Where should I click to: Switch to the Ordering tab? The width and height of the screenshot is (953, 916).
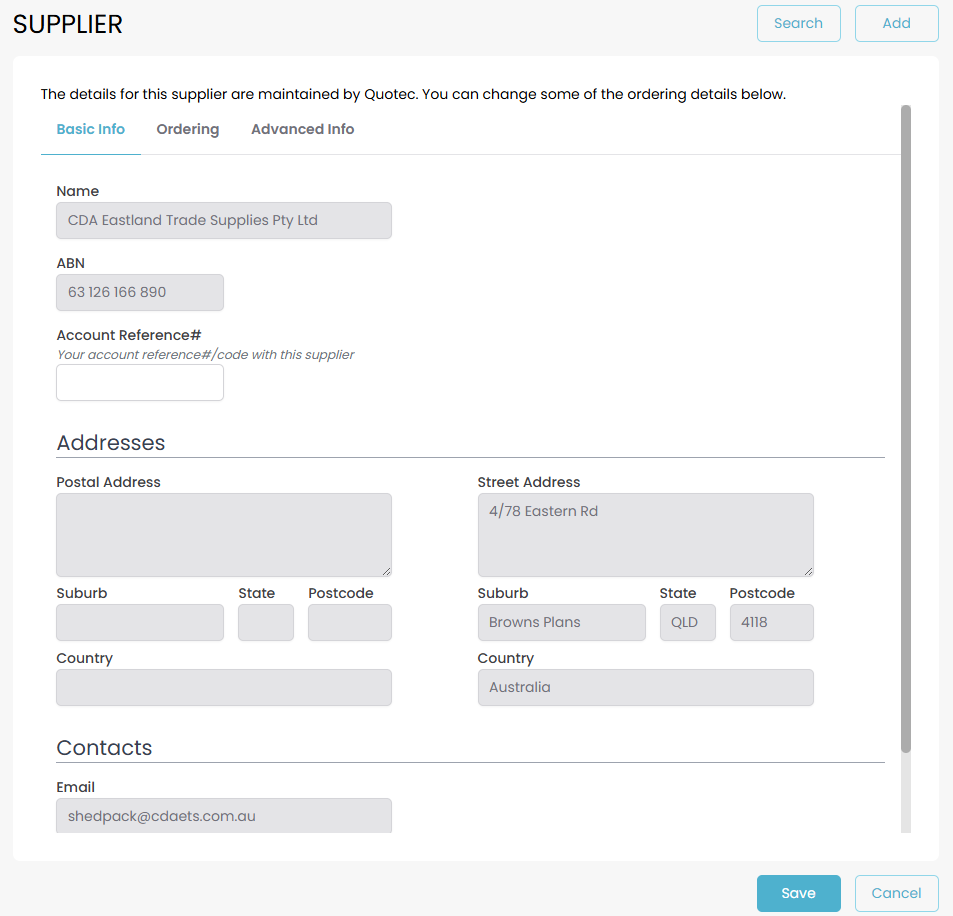coord(188,129)
